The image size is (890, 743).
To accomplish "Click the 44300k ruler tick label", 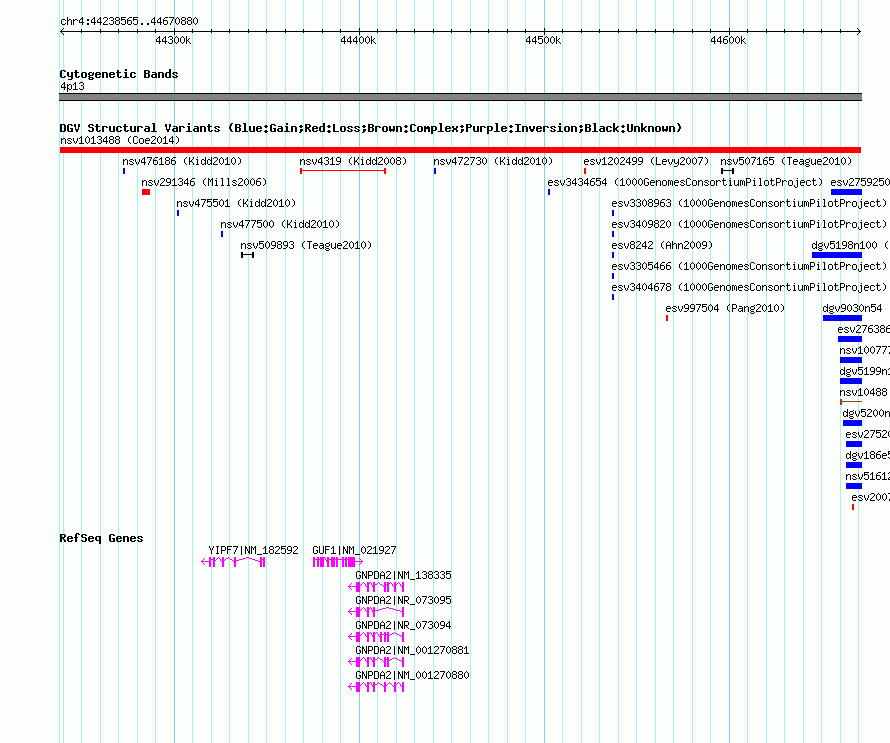I will pyautogui.click(x=173, y=40).
